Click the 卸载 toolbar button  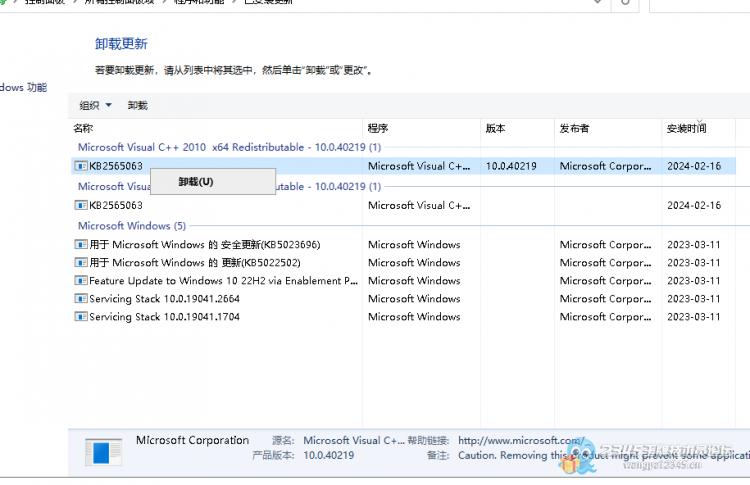click(137, 105)
